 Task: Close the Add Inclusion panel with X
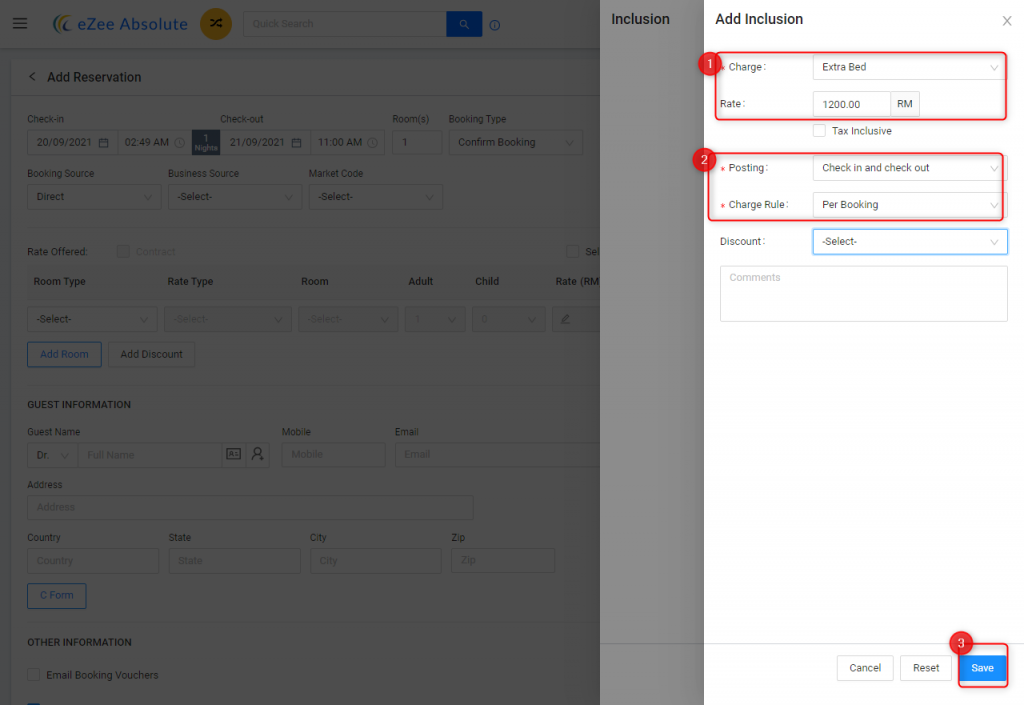tap(1006, 21)
